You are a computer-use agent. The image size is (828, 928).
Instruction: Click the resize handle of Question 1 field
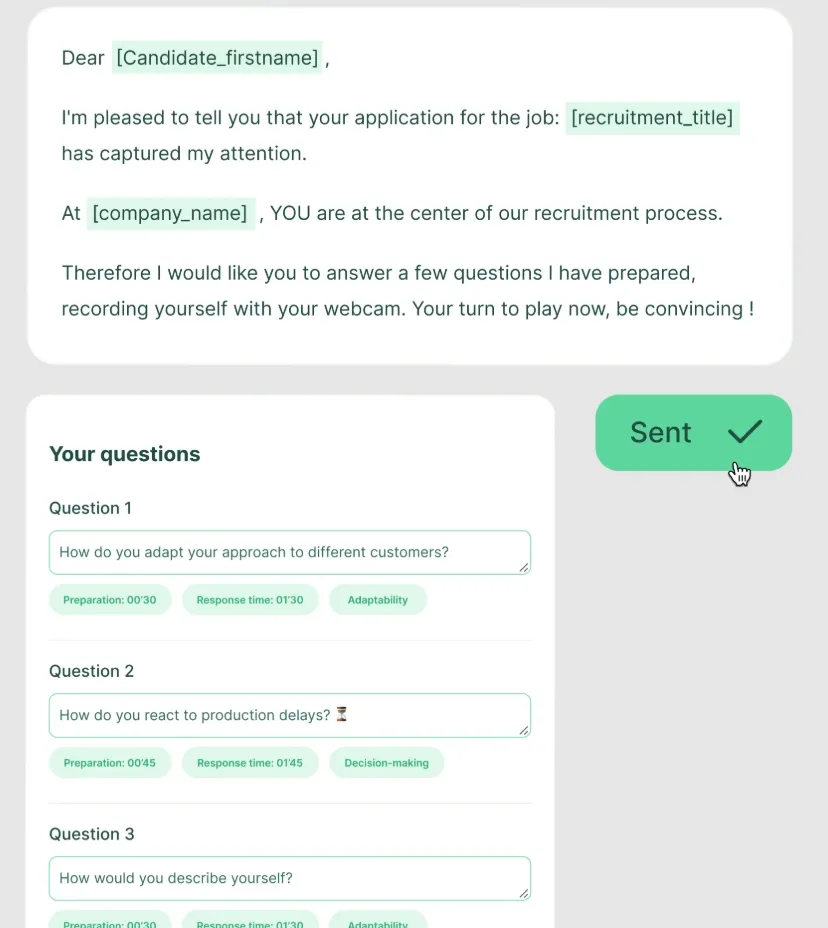click(x=523, y=567)
